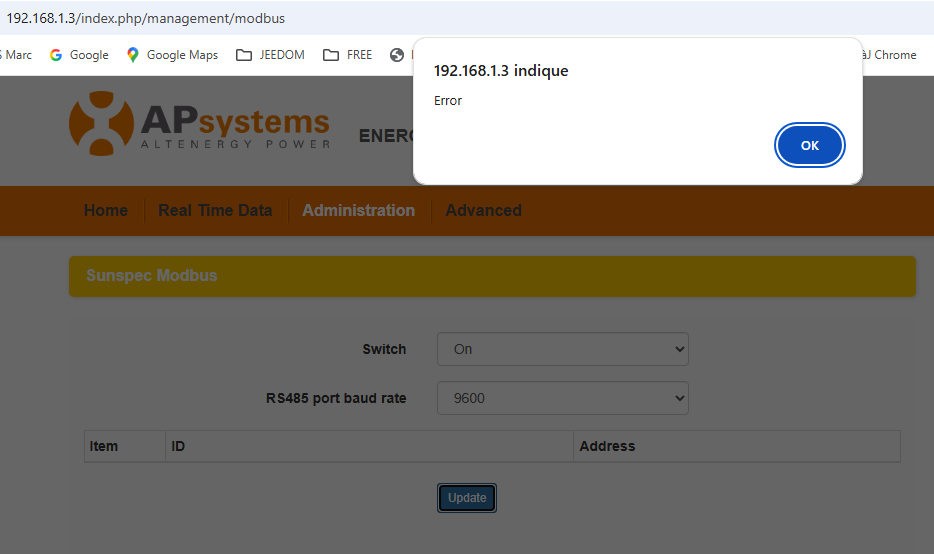Open the globe icon bookmark
Viewport: 934px width, 554px height.
[x=397, y=55]
